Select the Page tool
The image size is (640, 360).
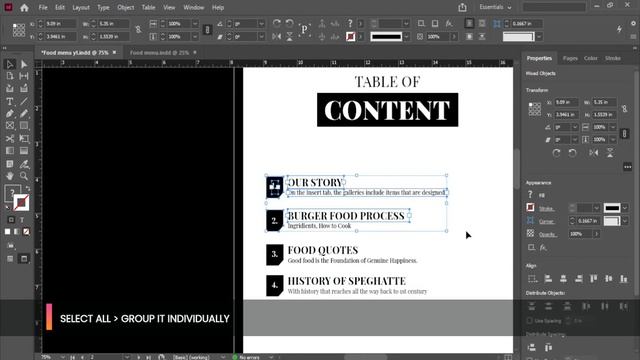point(10,76)
